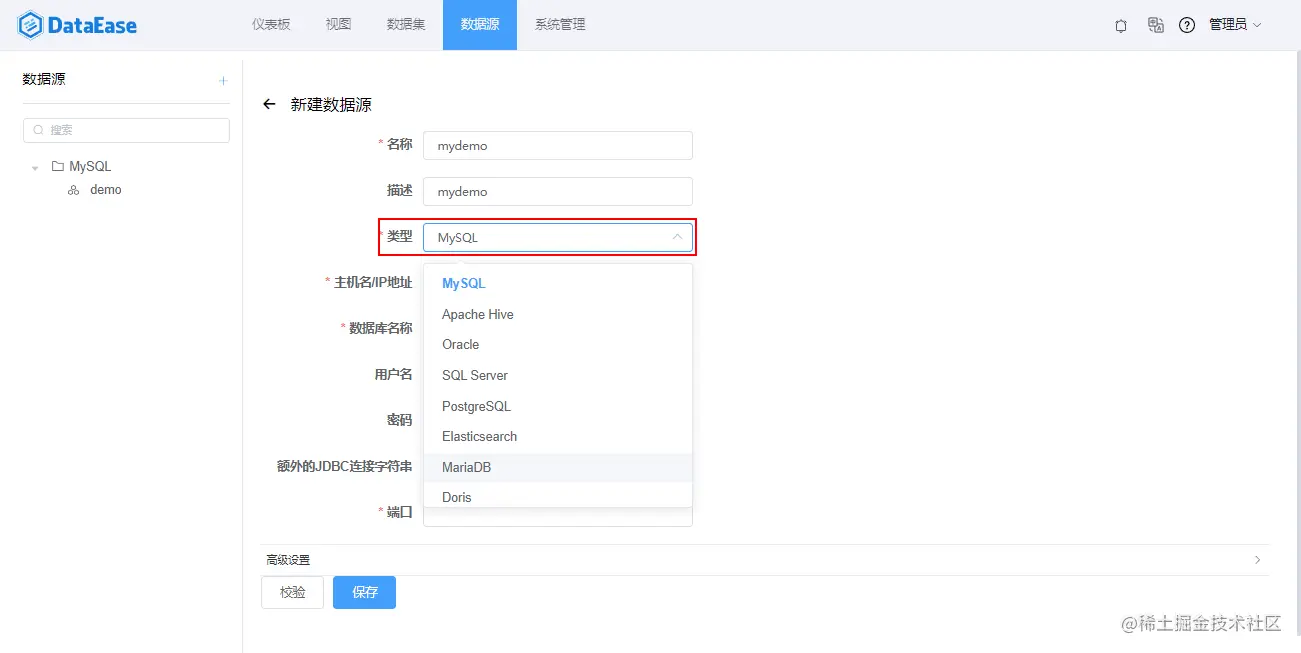The height and width of the screenshot is (653, 1301).
Task: Click the 数据源 sidebar title
Action: click(x=44, y=79)
